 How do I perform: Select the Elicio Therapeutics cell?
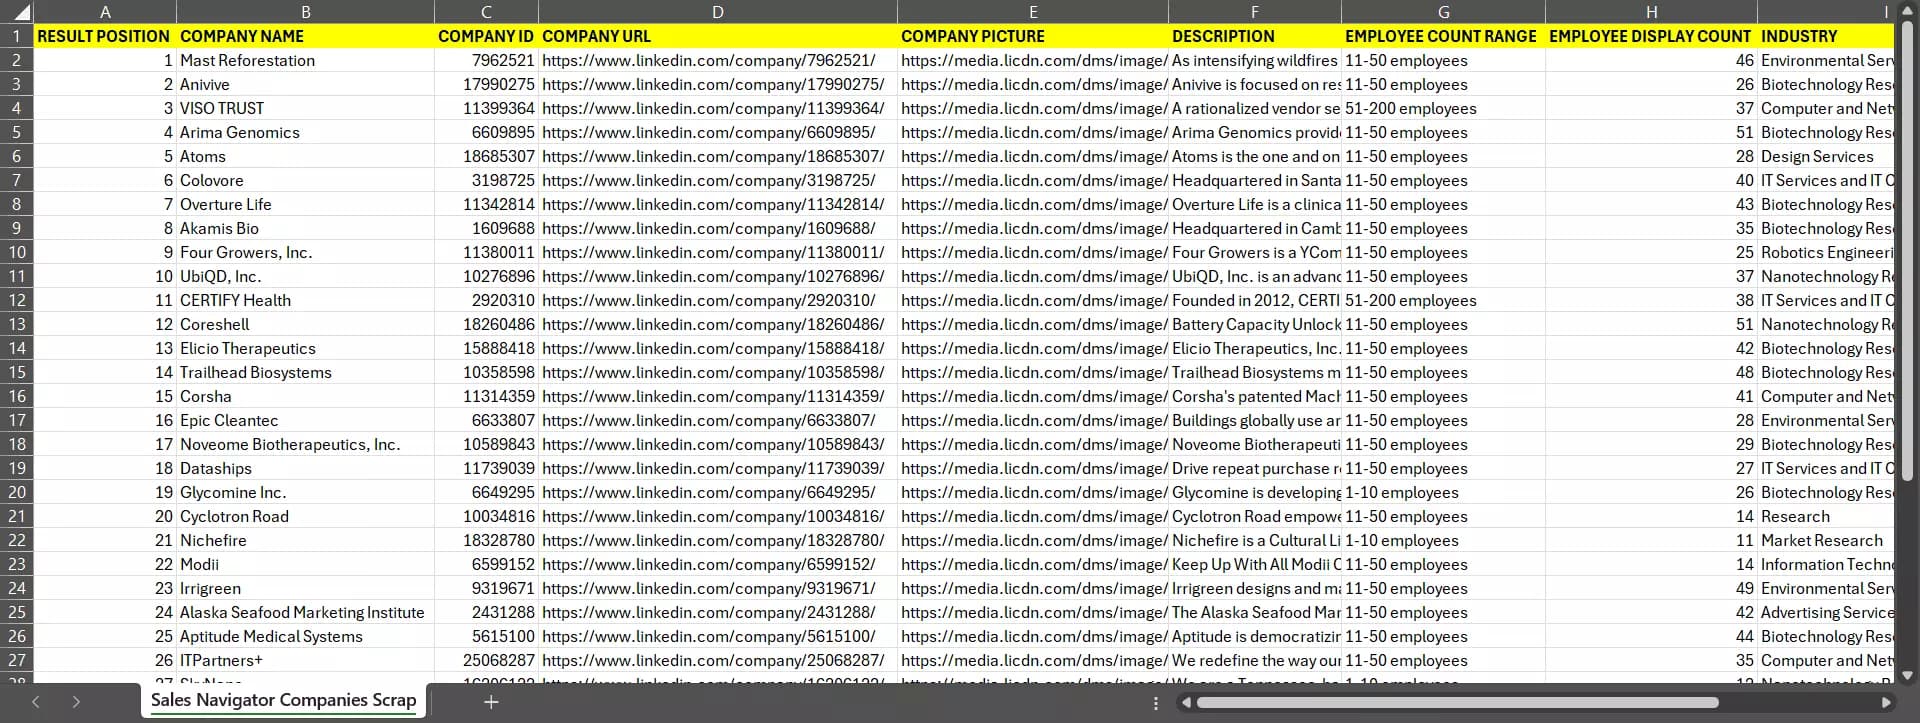(305, 348)
